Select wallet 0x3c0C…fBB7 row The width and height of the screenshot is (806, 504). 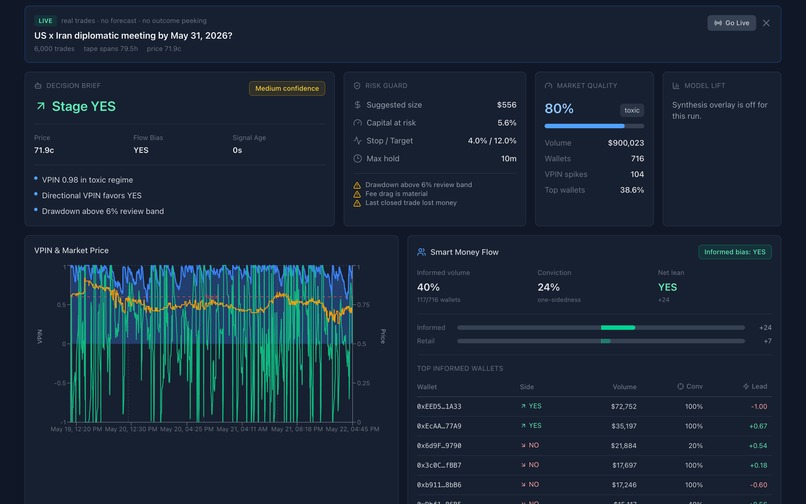point(594,465)
